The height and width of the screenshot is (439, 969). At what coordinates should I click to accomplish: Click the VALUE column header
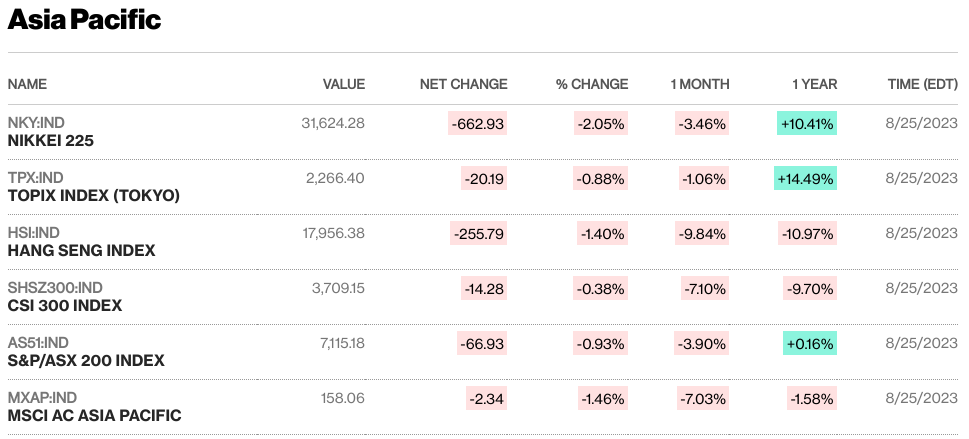(343, 84)
